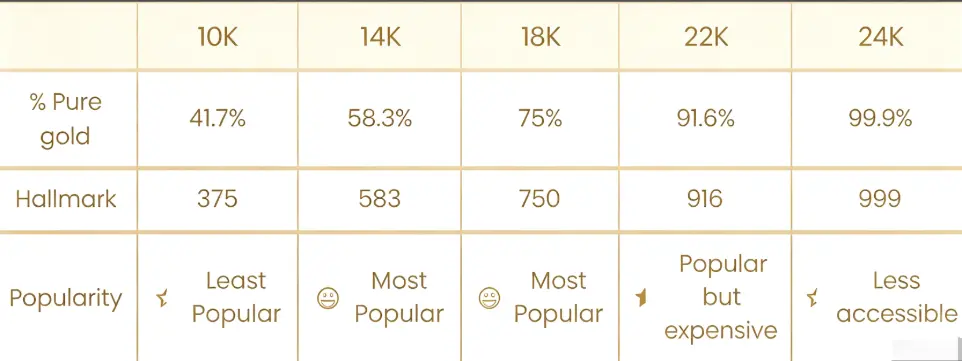
Task: Click the 375 hallmark value
Action: (217, 199)
